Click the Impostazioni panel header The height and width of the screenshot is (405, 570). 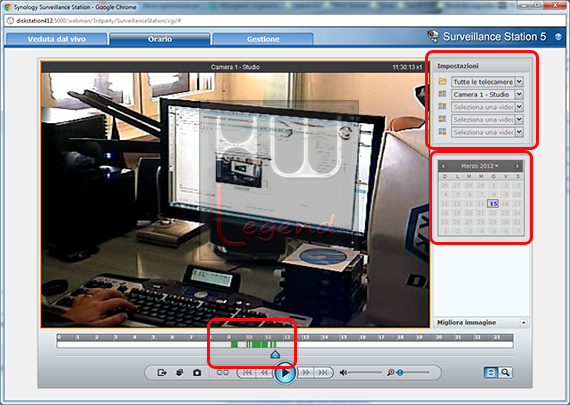(x=480, y=66)
